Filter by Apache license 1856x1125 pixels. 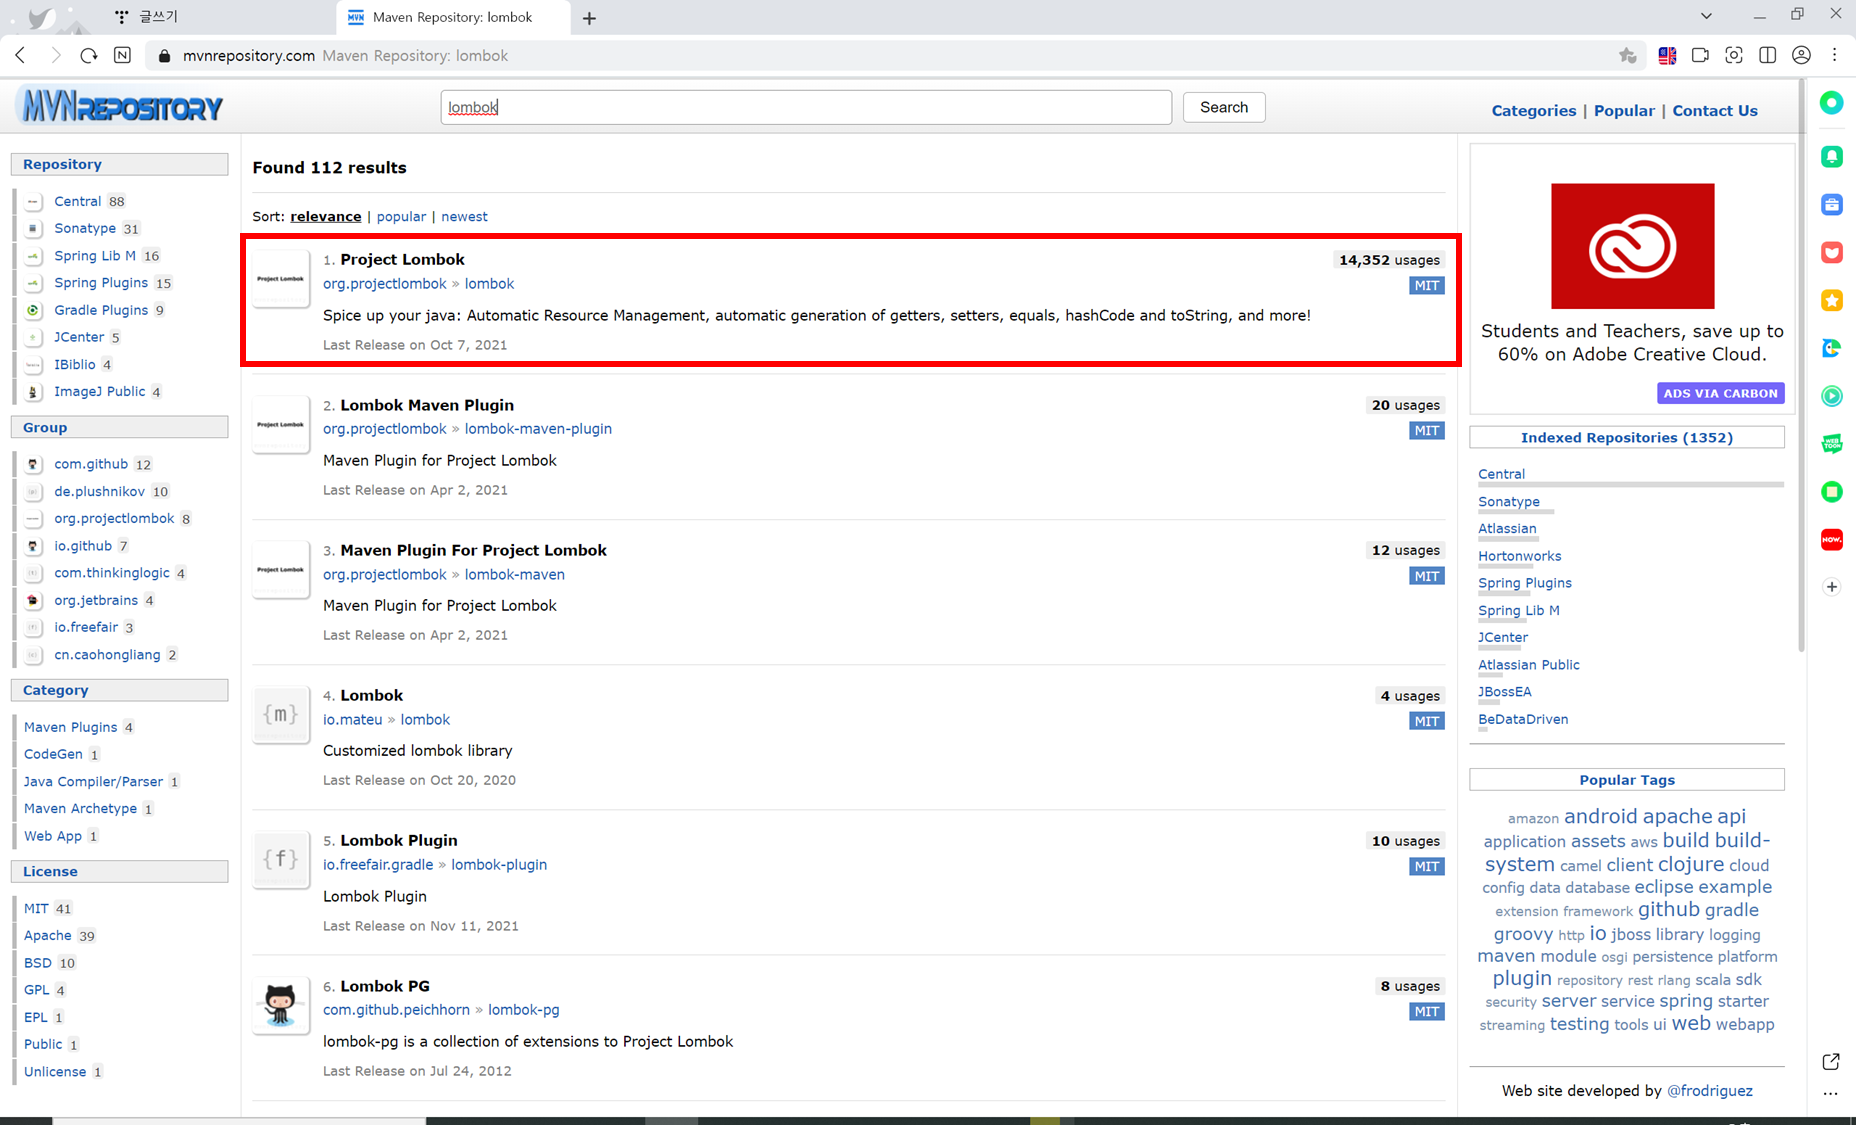(x=47, y=935)
